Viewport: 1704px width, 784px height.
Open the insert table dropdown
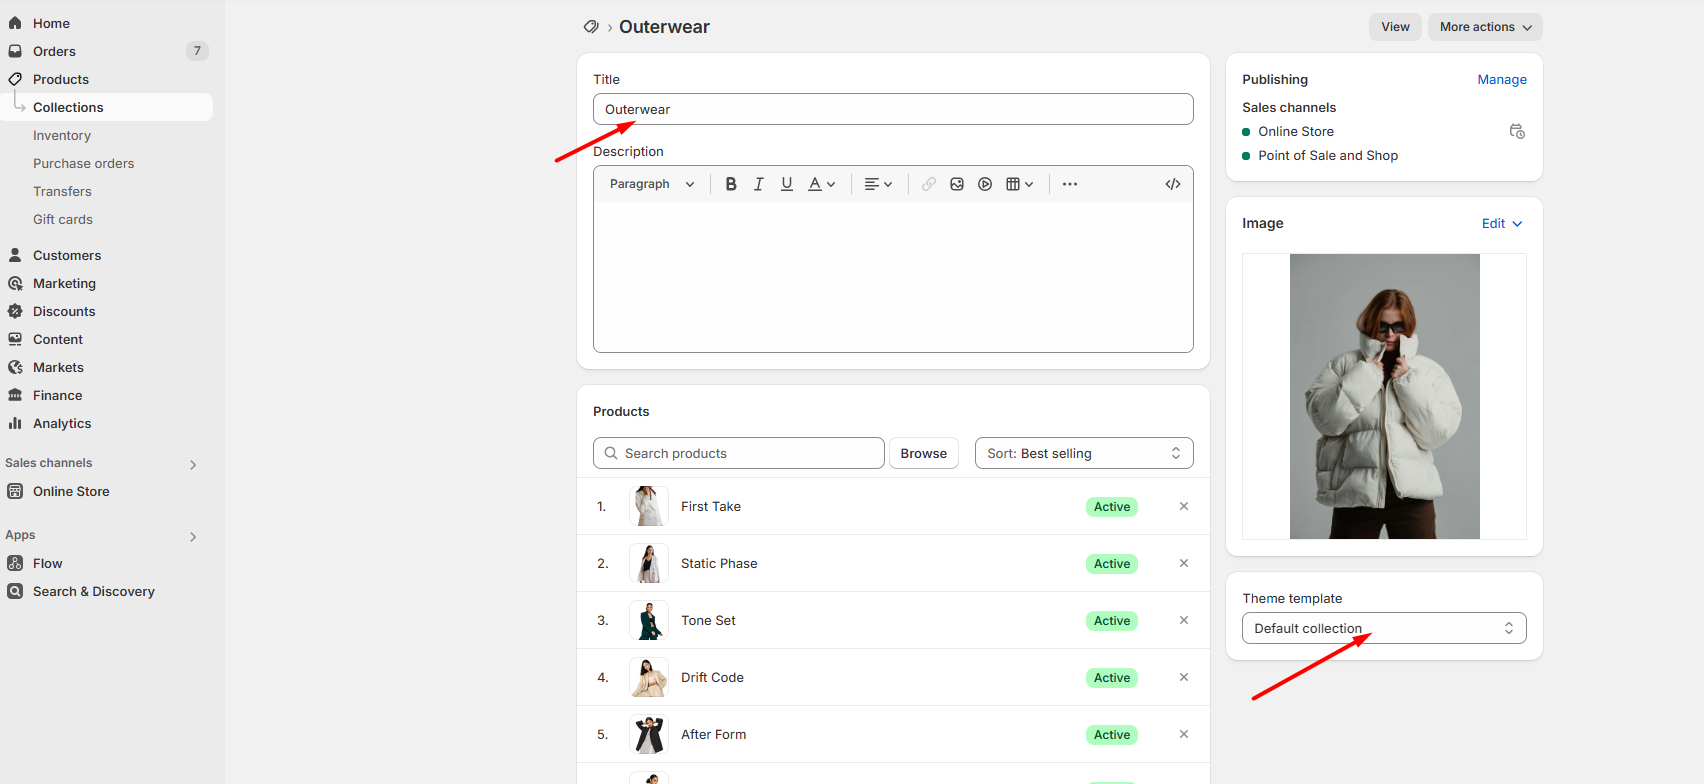(x=1020, y=184)
